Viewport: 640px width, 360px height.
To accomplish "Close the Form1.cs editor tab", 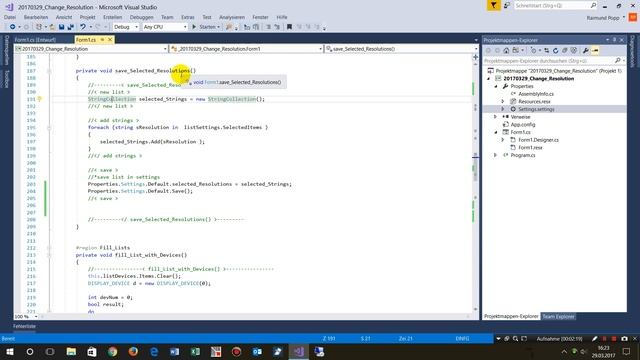I will pyautogui.click(x=110, y=40).
